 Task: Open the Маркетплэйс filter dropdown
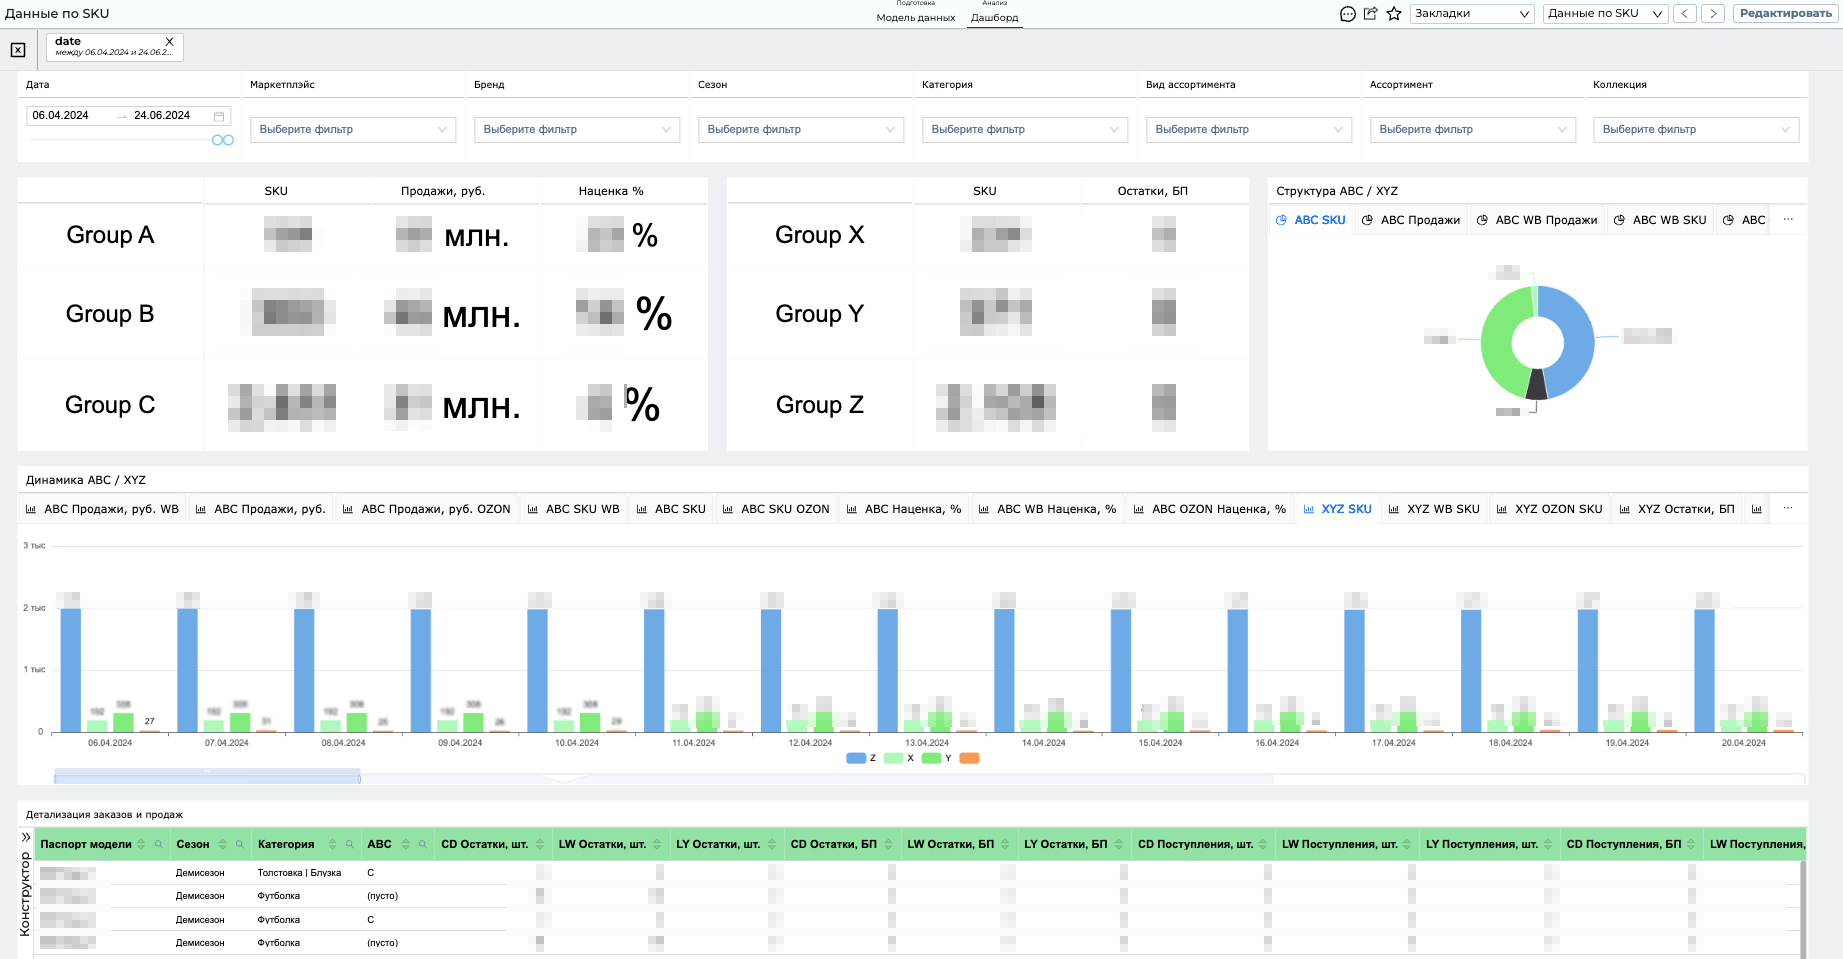tap(353, 130)
